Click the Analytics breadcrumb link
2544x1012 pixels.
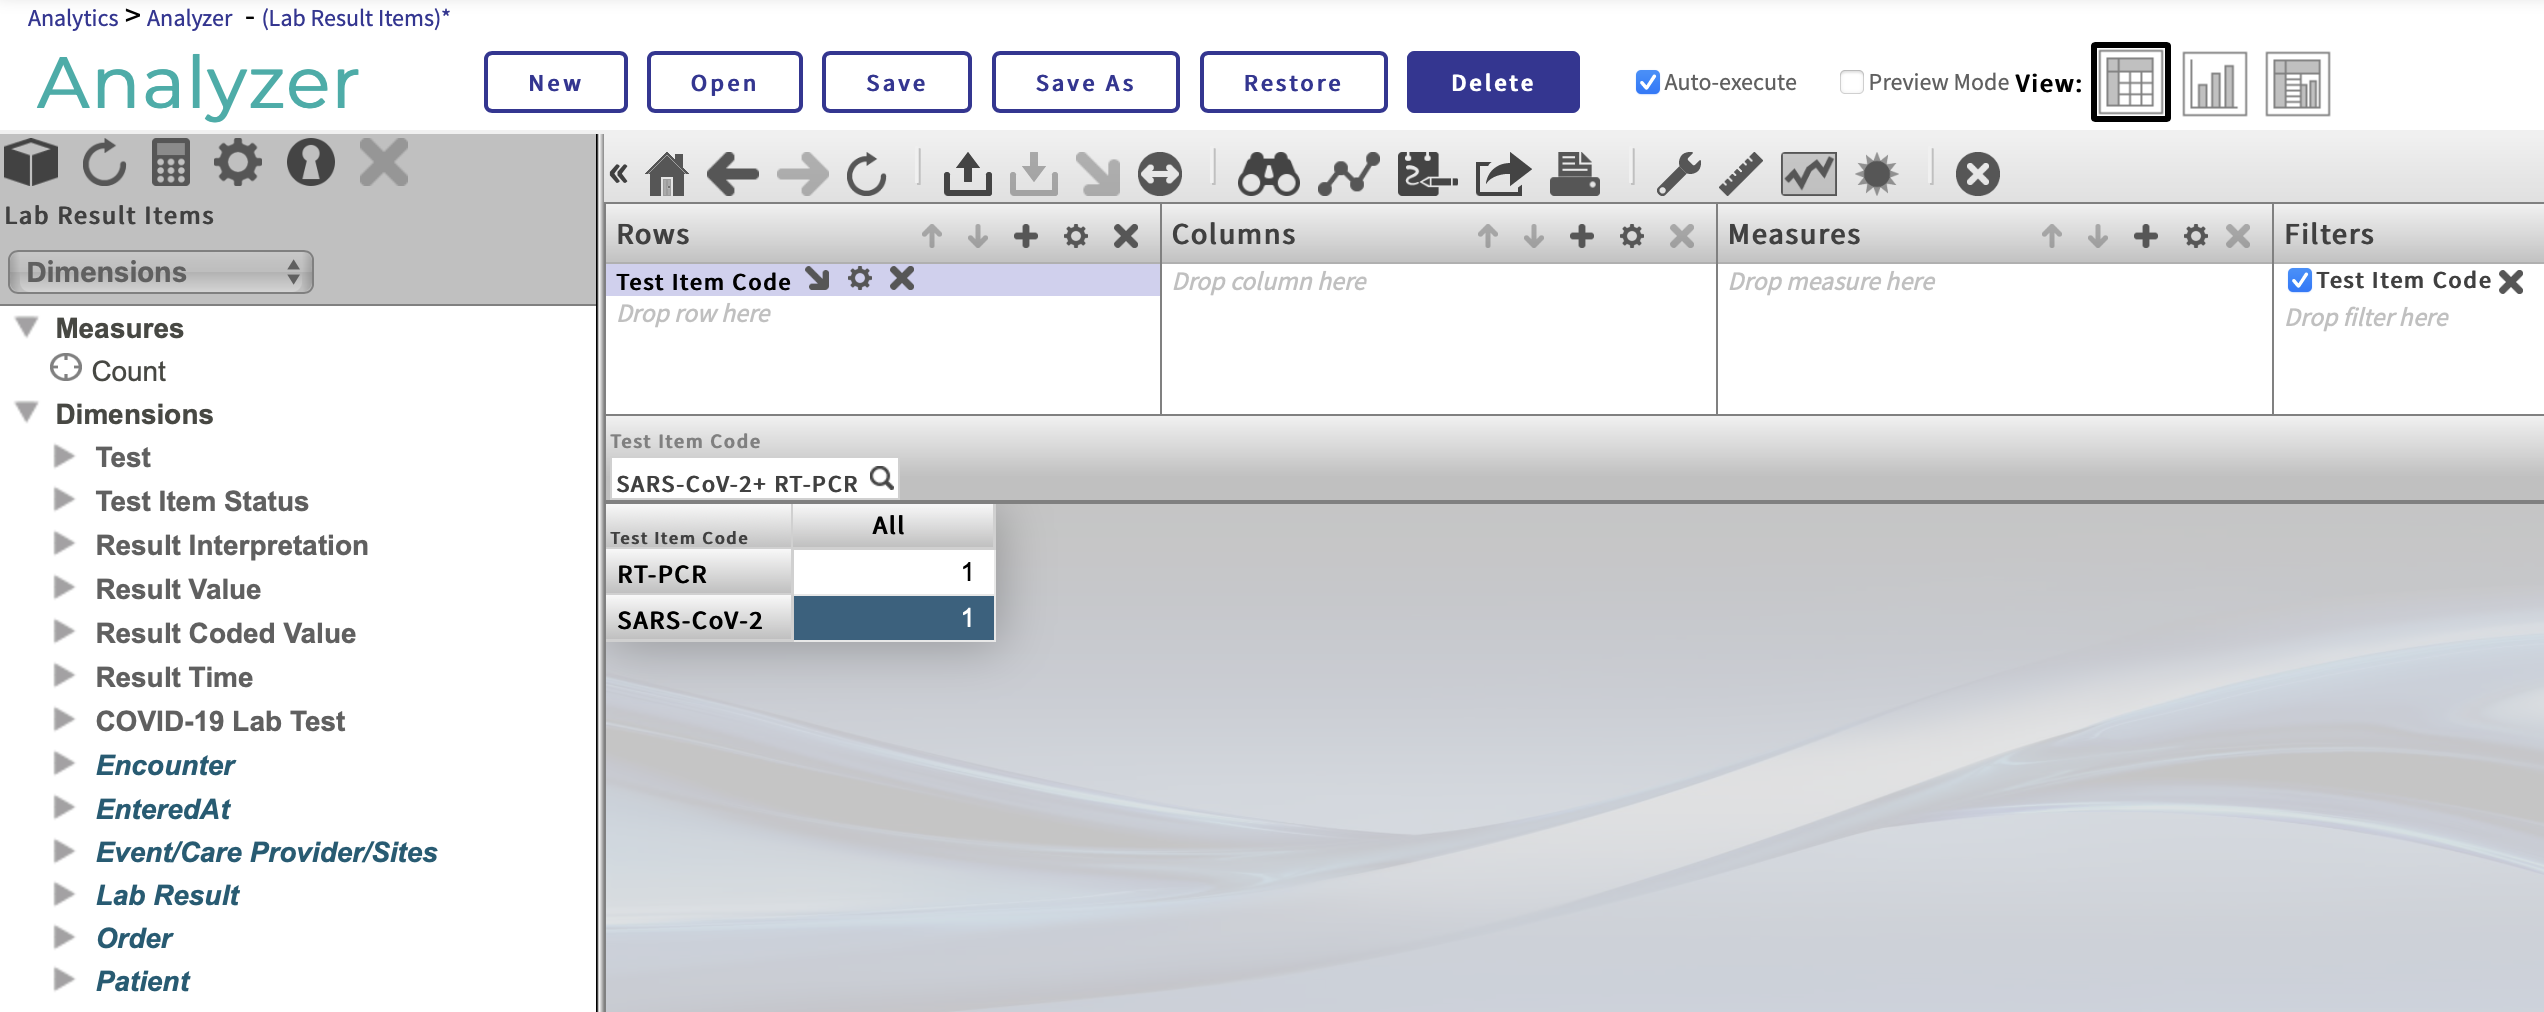(72, 18)
